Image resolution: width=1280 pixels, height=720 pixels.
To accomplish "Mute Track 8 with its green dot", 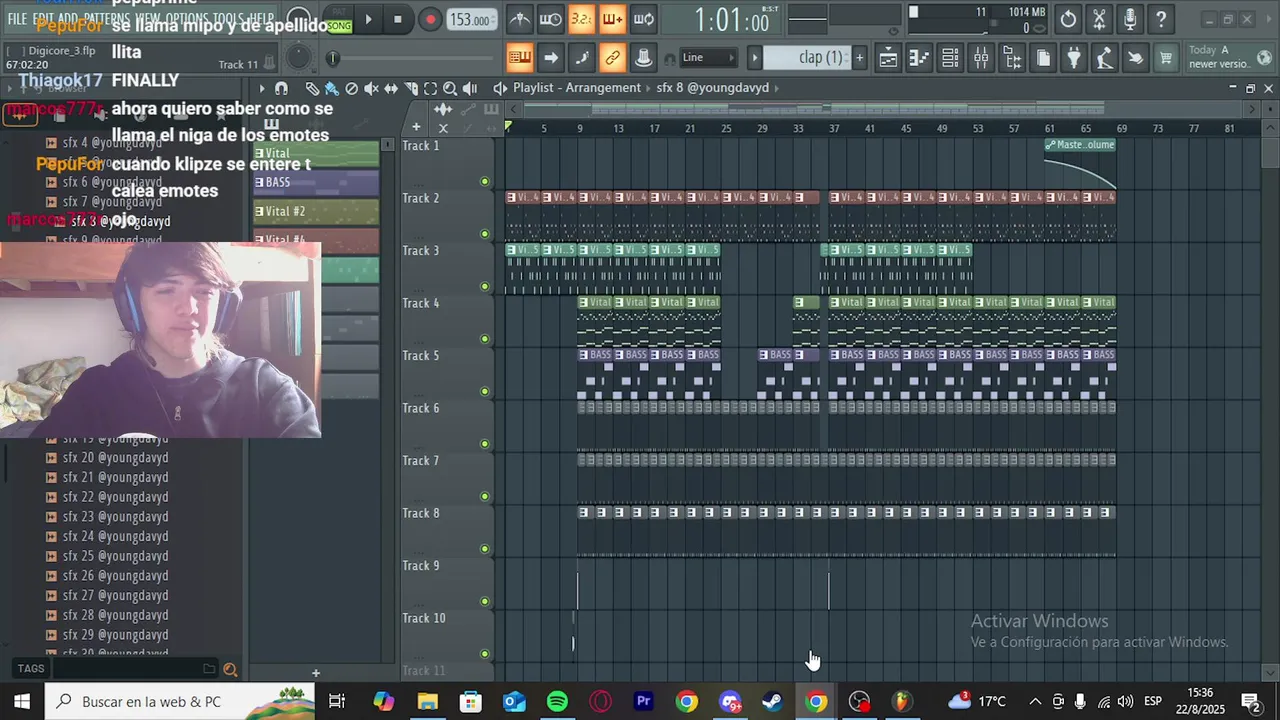I will click(x=485, y=549).
